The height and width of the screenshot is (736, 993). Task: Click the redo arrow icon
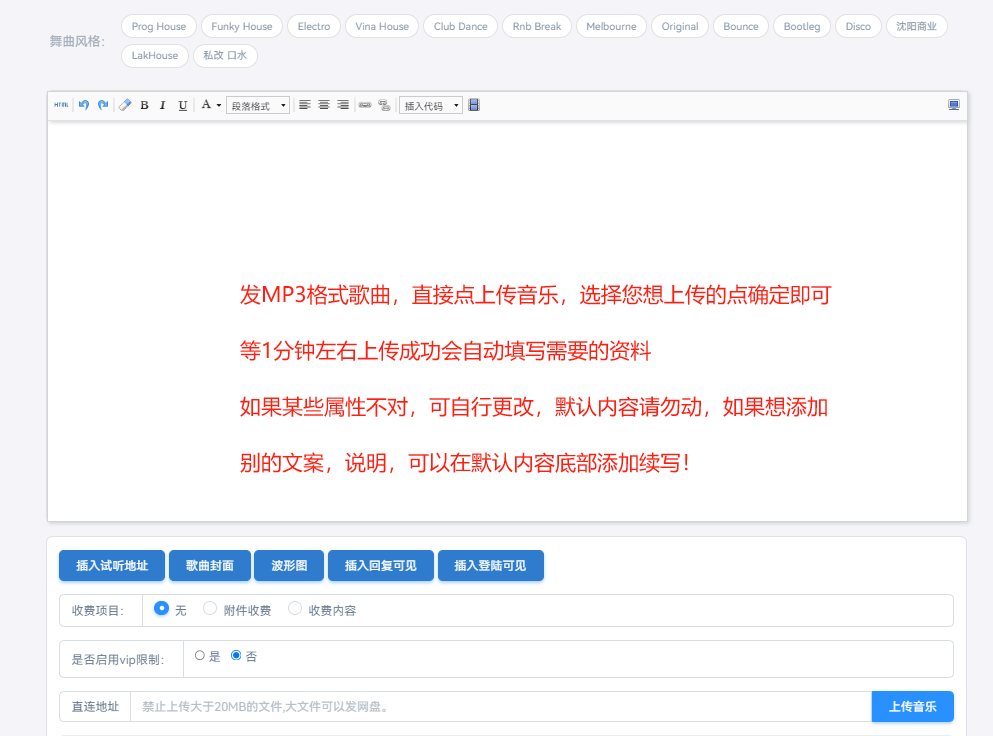[x=103, y=105]
